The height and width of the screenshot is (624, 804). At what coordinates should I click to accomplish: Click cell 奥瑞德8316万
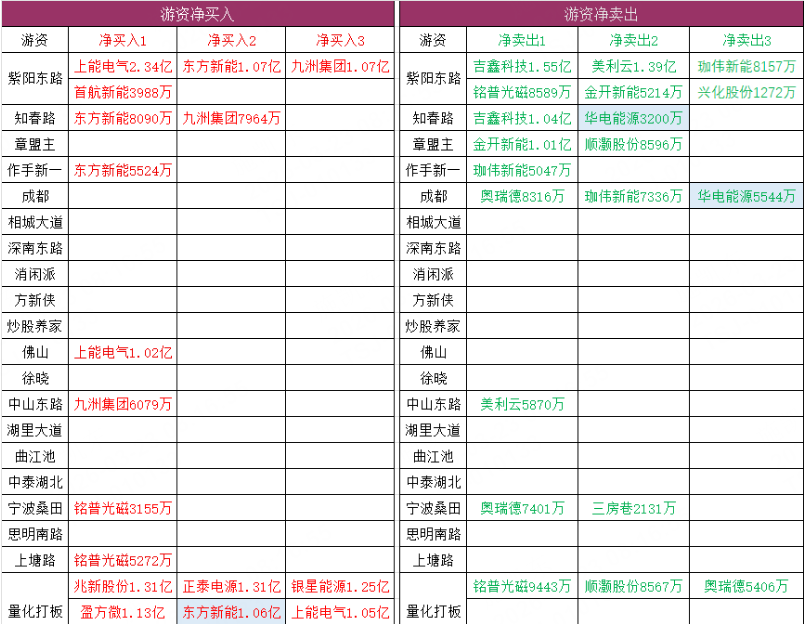(x=522, y=196)
